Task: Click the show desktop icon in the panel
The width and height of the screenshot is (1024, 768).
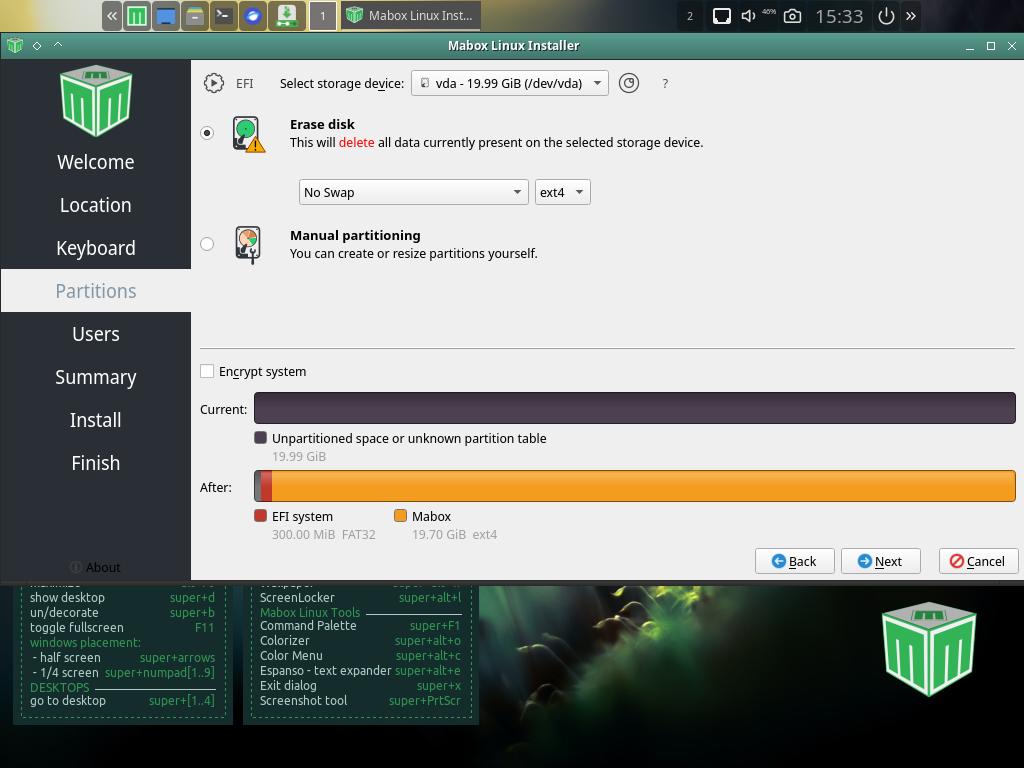Action: click(x=166, y=16)
